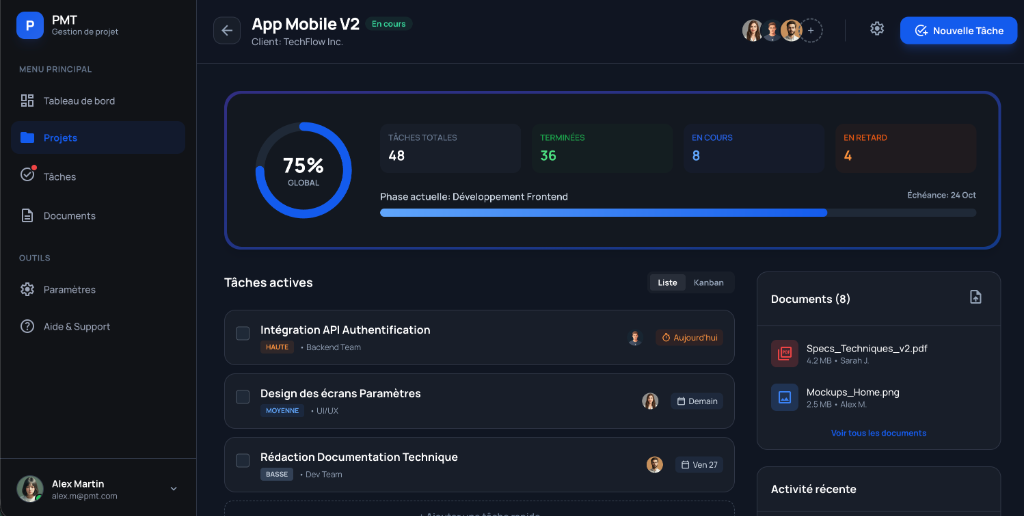The height and width of the screenshot is (516, 1024).
Task: Open the Ven 27 due date picker
Action: (x=699, y=465)
